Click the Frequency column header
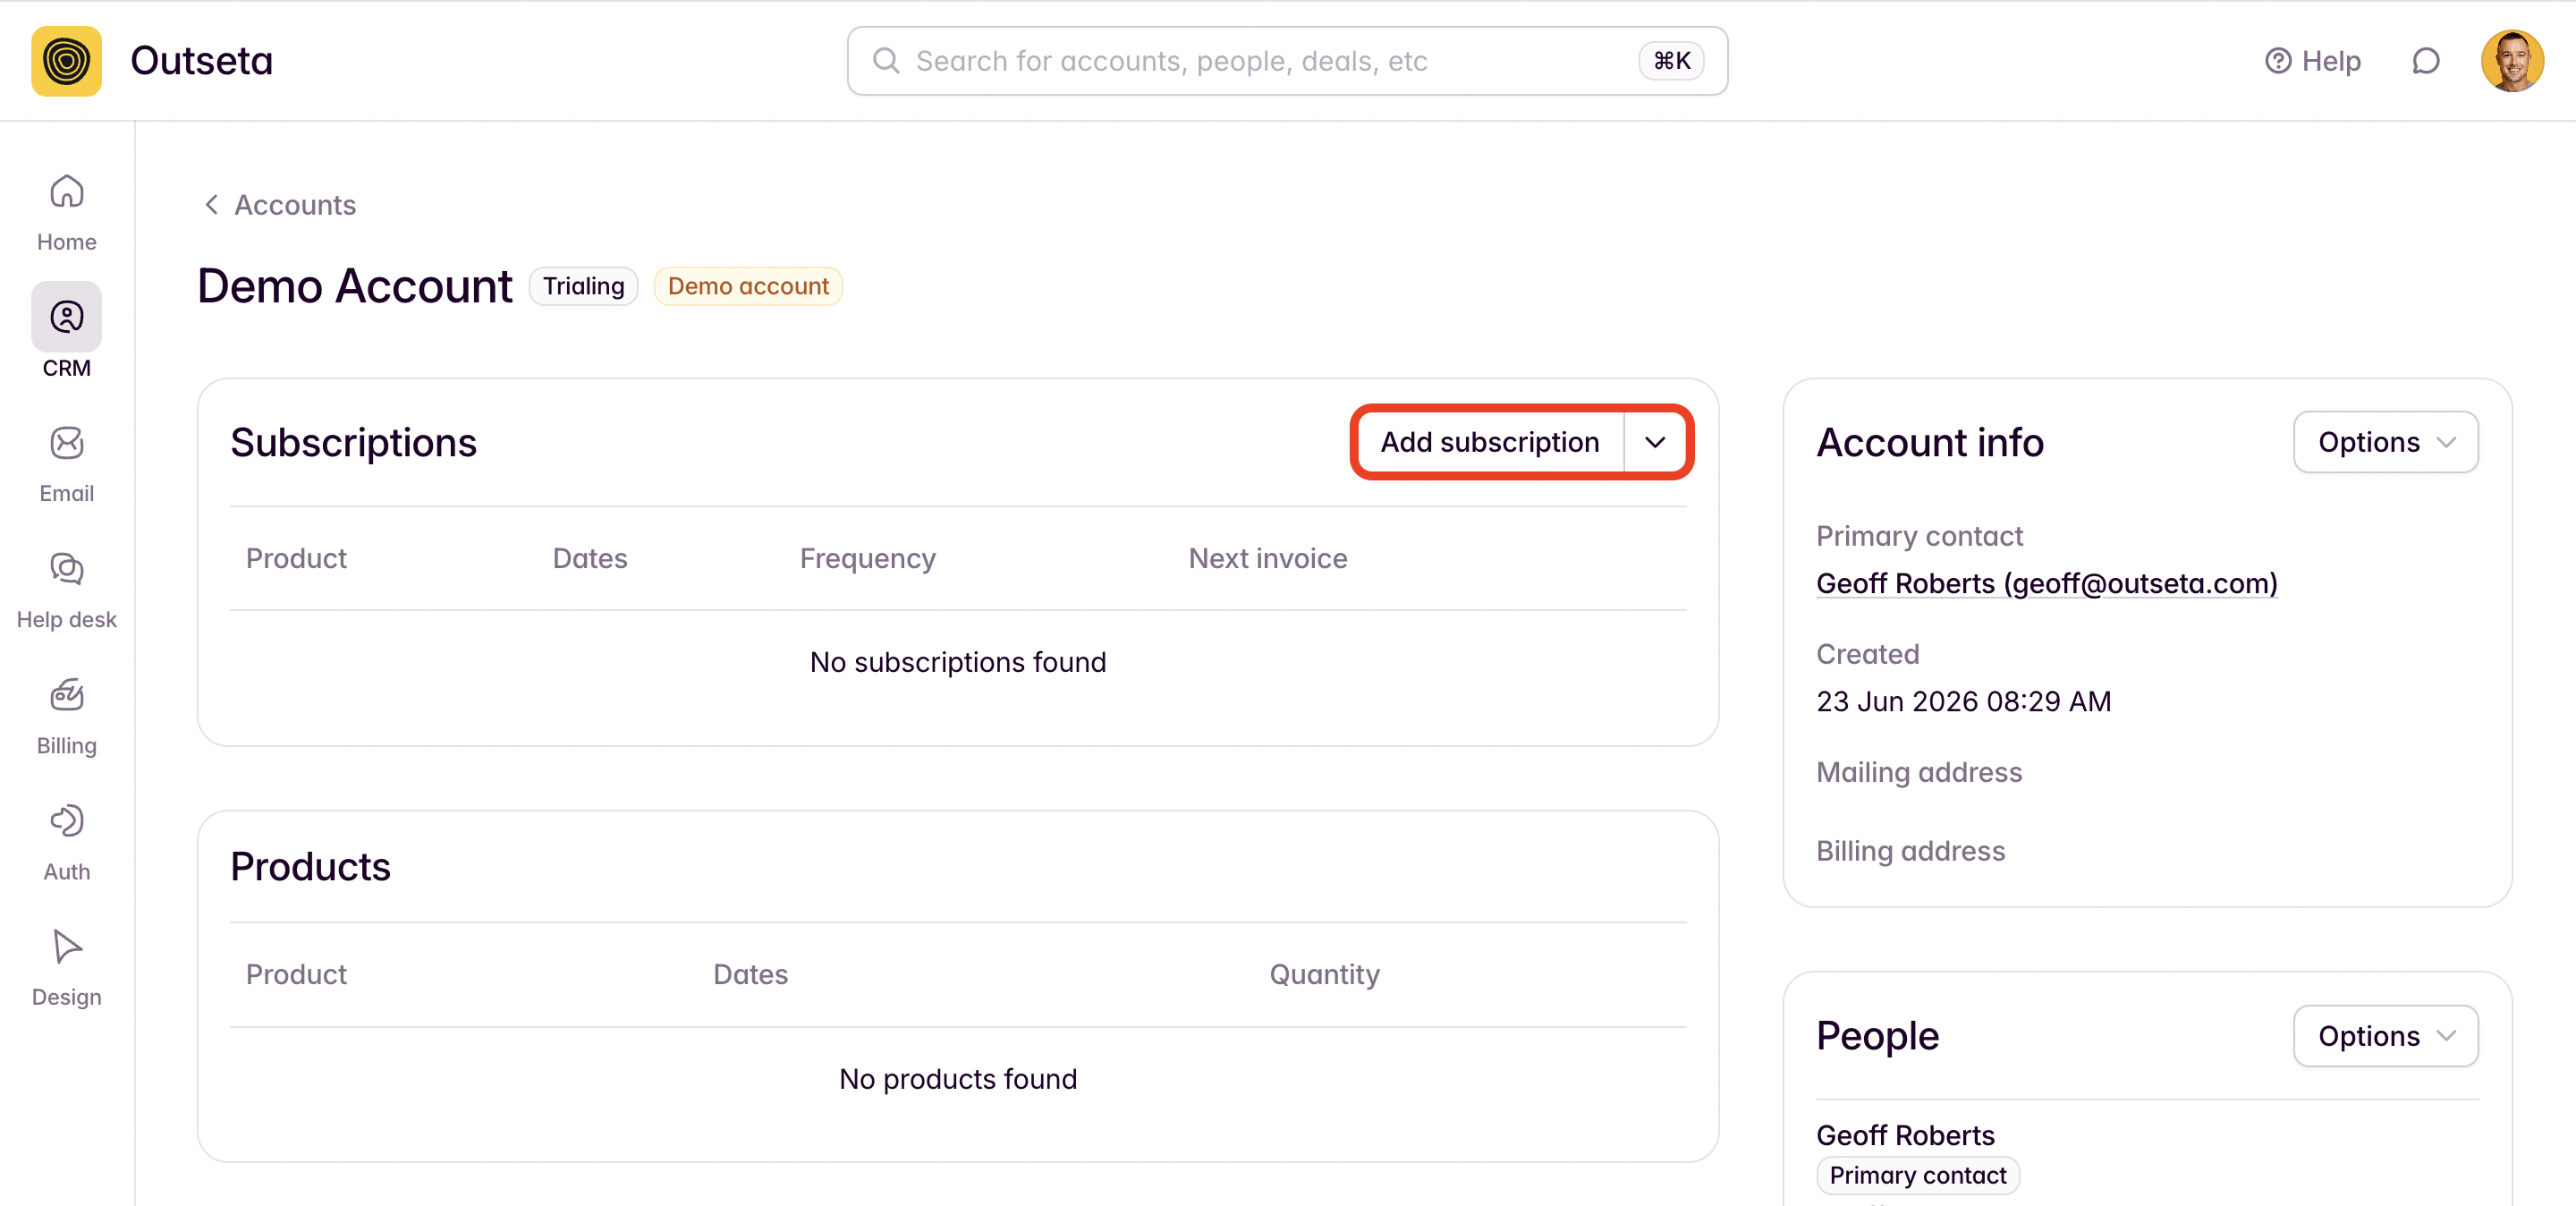Viewport: 2576px width, 1206px height. coord(868,558)
